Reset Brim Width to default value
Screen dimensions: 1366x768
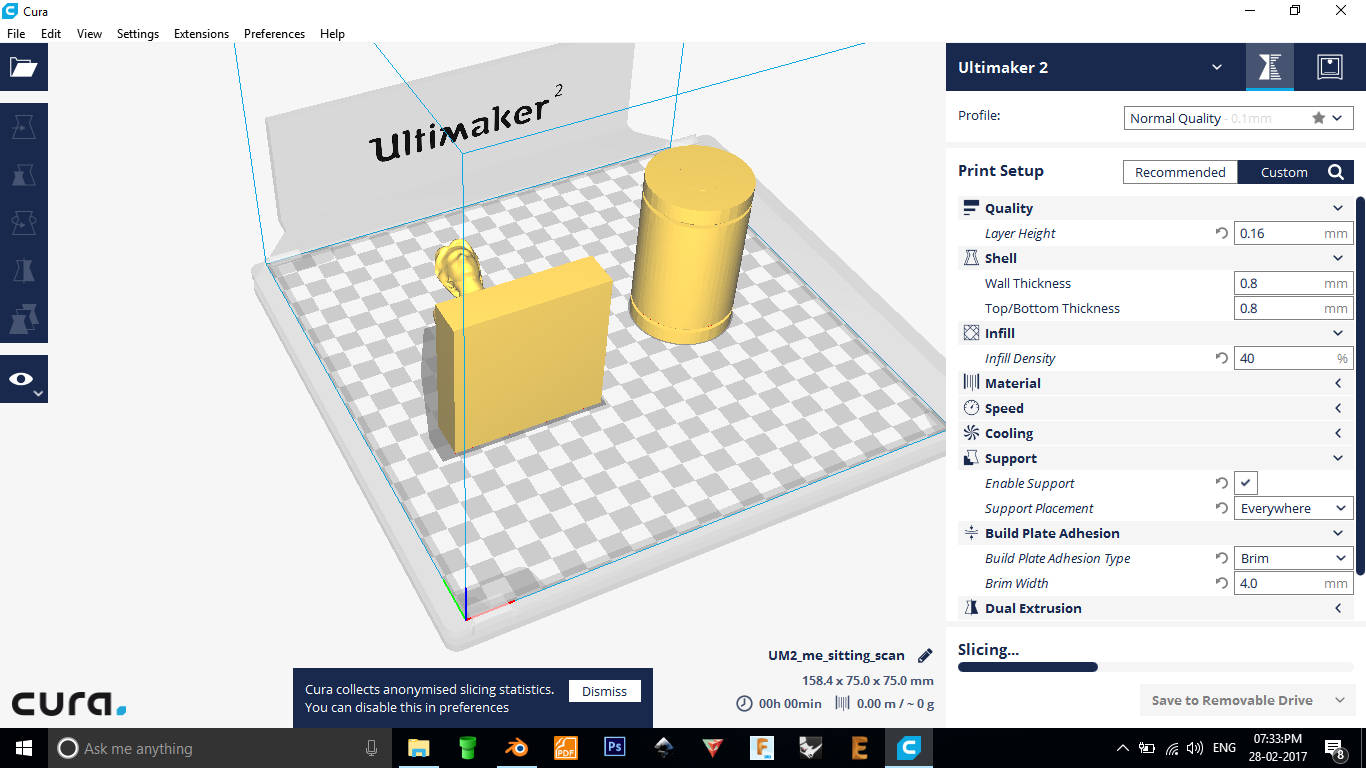[x=1221, y=583]
